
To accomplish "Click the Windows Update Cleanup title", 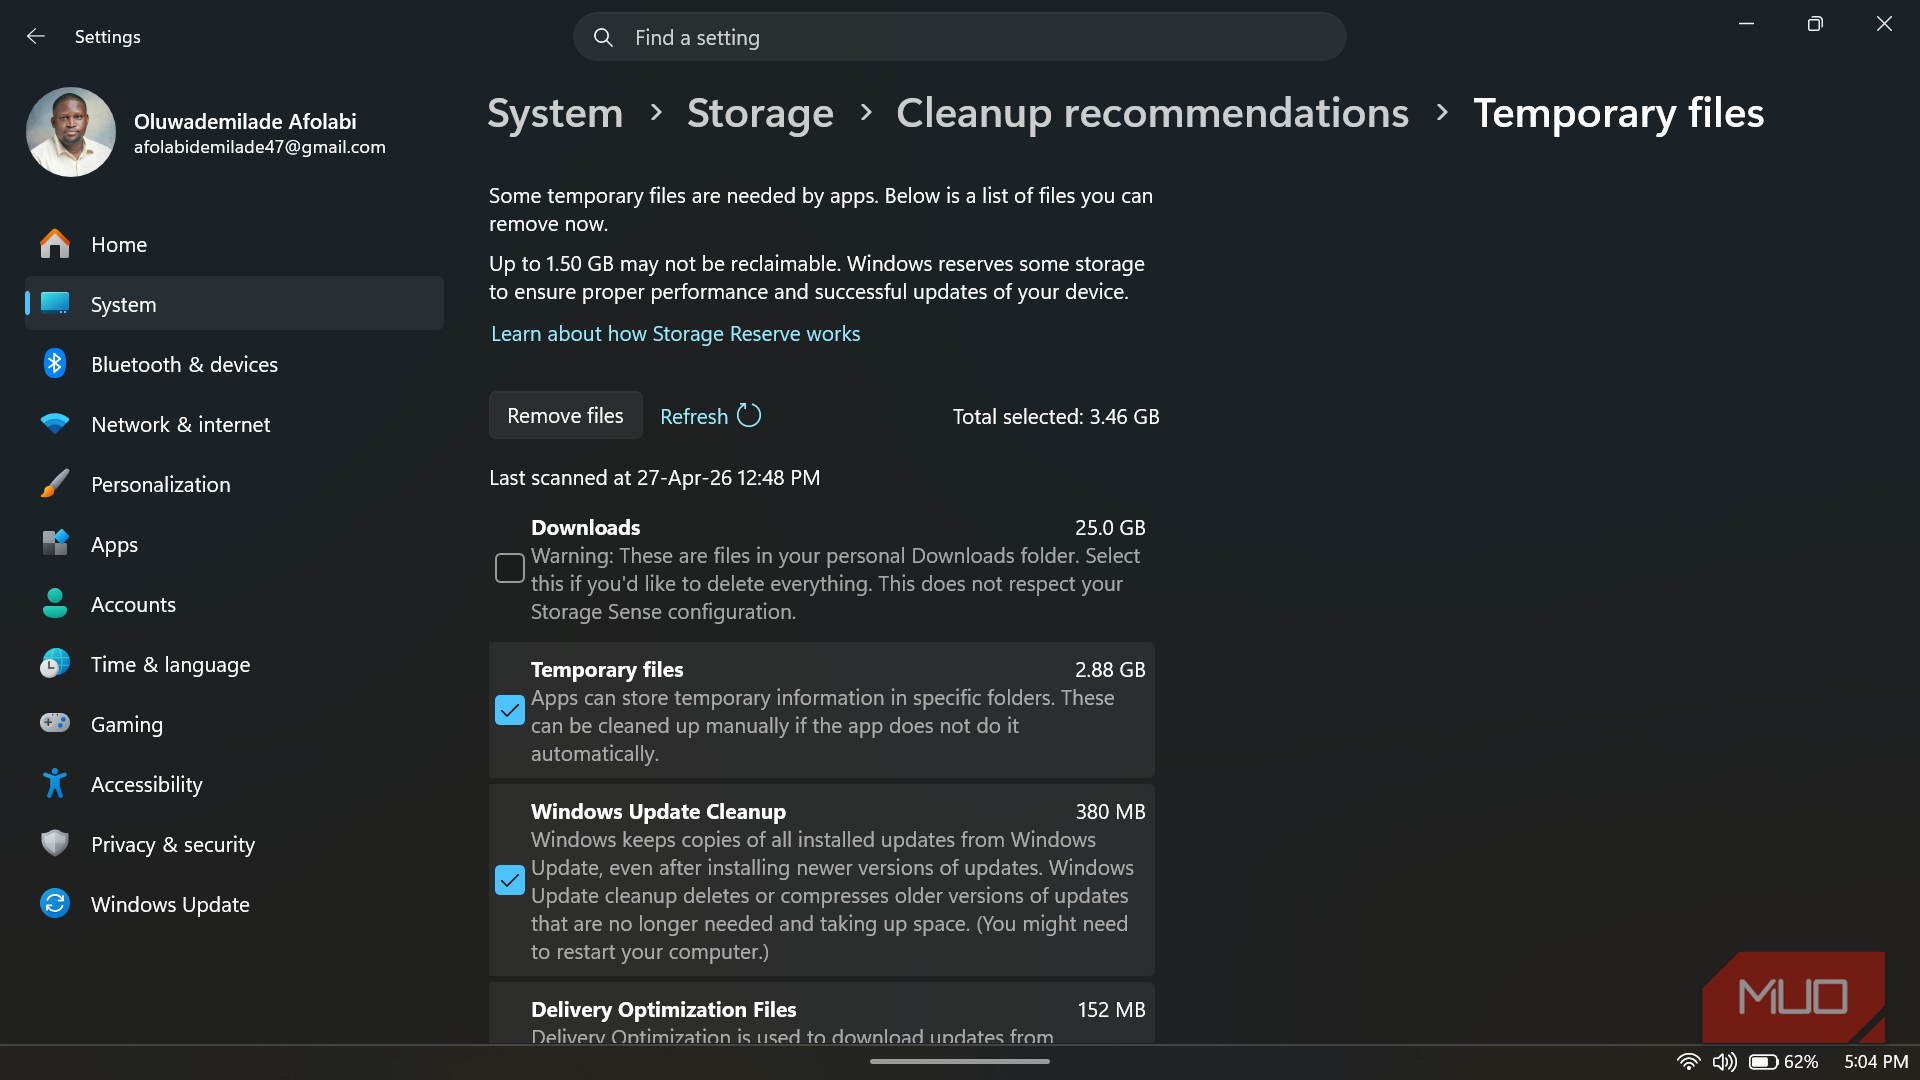I will click(658, 812).
